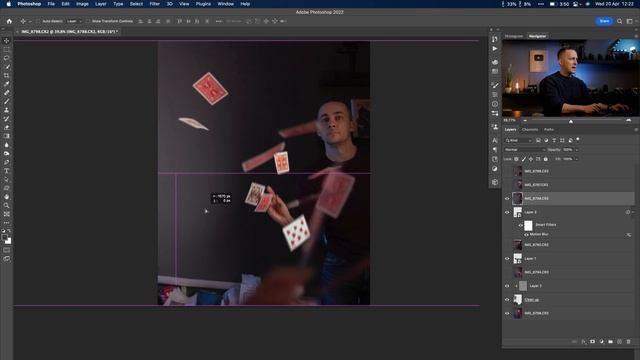The height and width of the screenshot is (360, 640).
Task: Hide the Layer 1 layer
Action: point(507,258)
